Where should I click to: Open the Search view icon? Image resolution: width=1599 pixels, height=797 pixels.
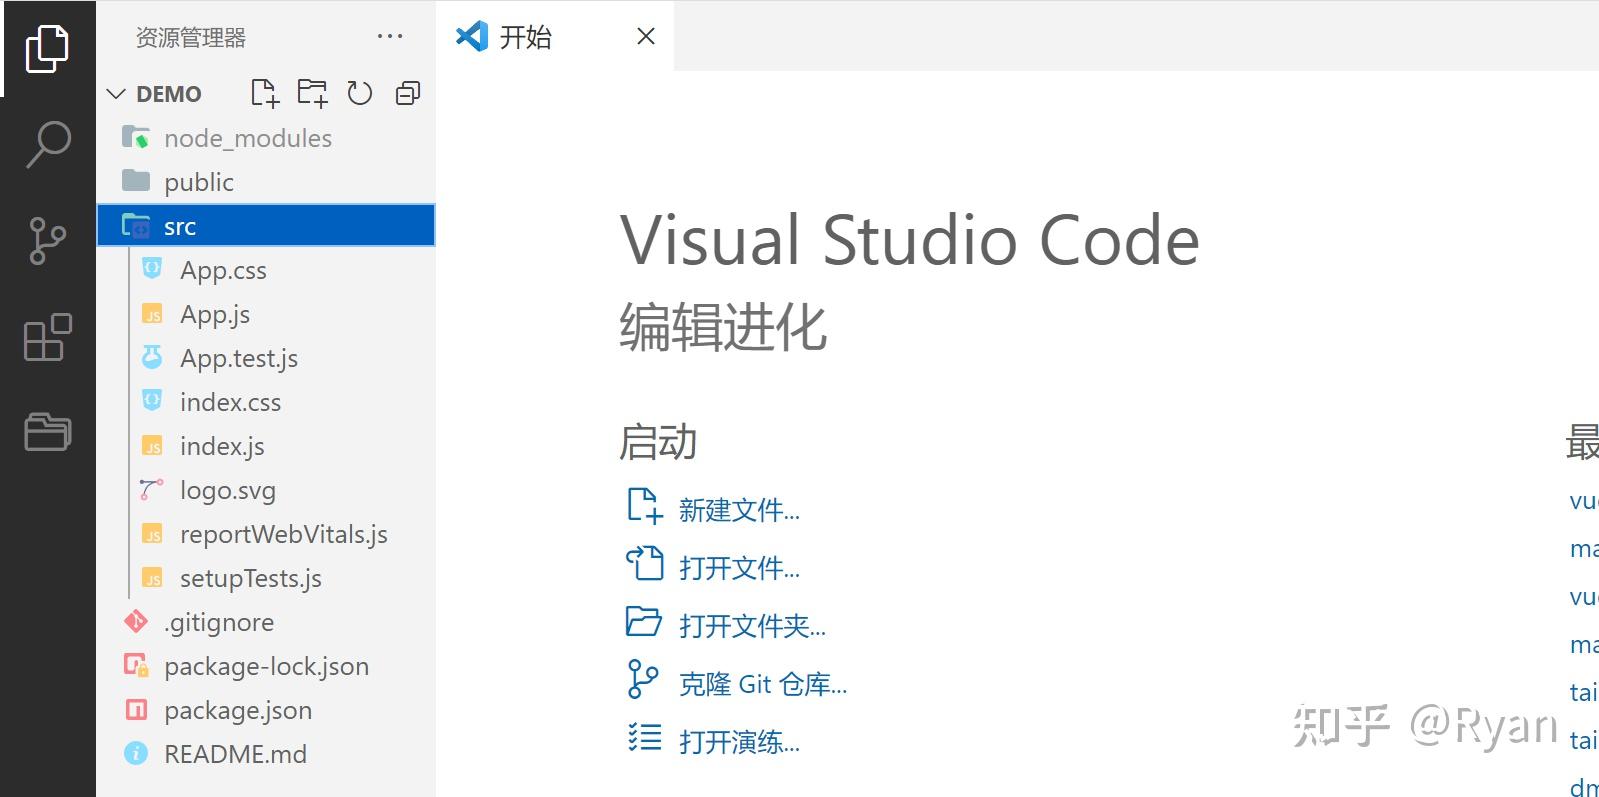pyautogui.click(x=47, y=145)
